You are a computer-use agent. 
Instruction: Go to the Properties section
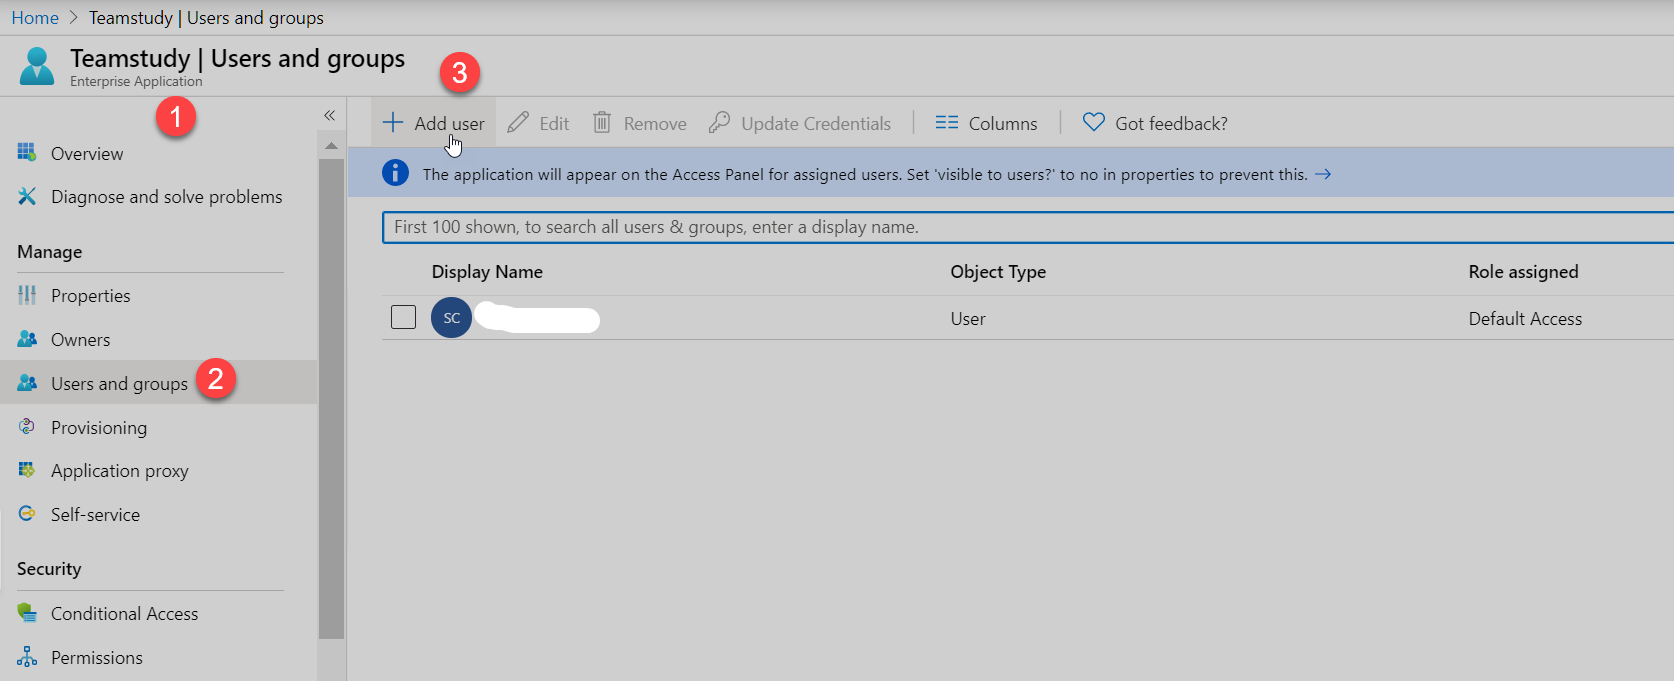pos(90,296)
